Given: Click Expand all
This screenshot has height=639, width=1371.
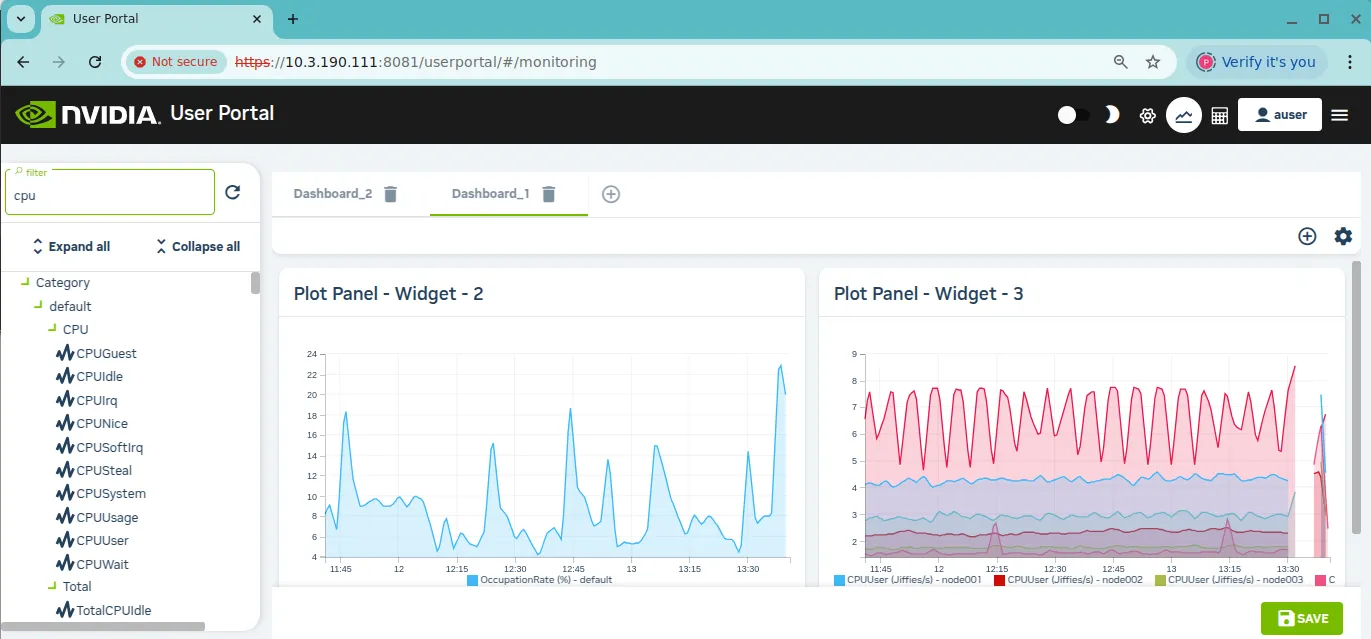Looking at the screenshot, I should 71,246.
